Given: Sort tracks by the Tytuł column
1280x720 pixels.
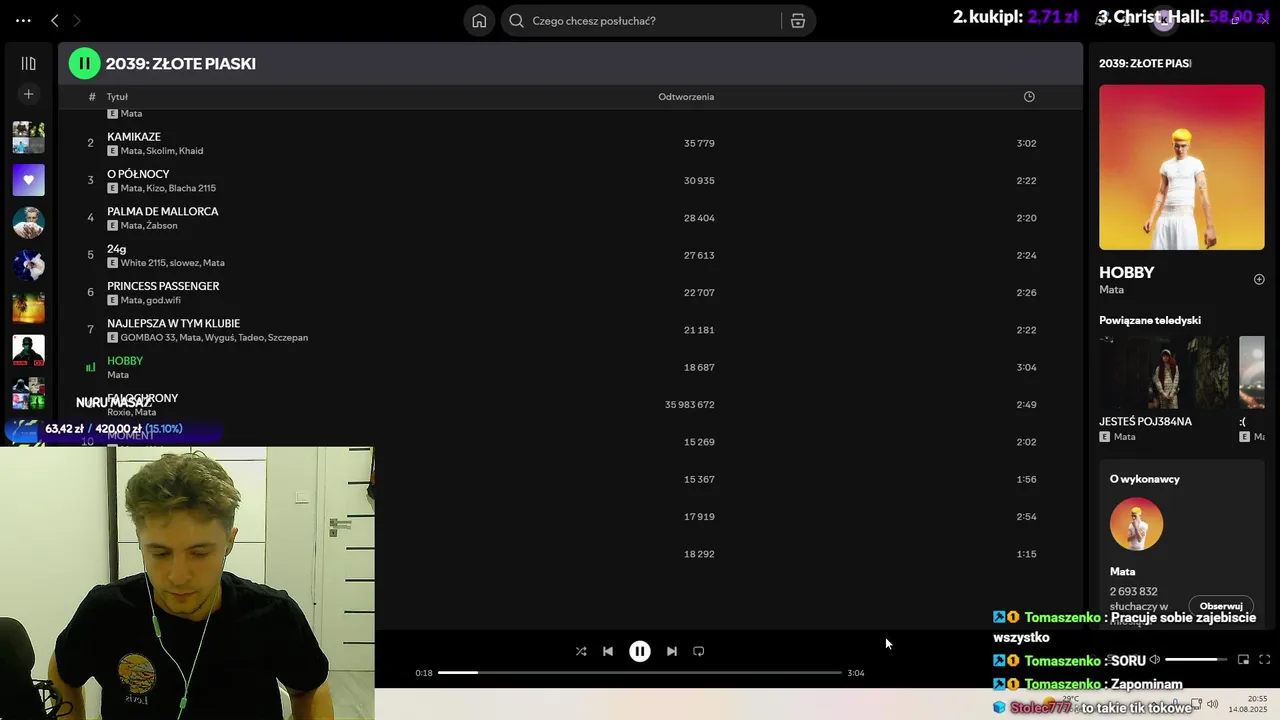Looking at the screenshot, I should click(x=117, y=97).
